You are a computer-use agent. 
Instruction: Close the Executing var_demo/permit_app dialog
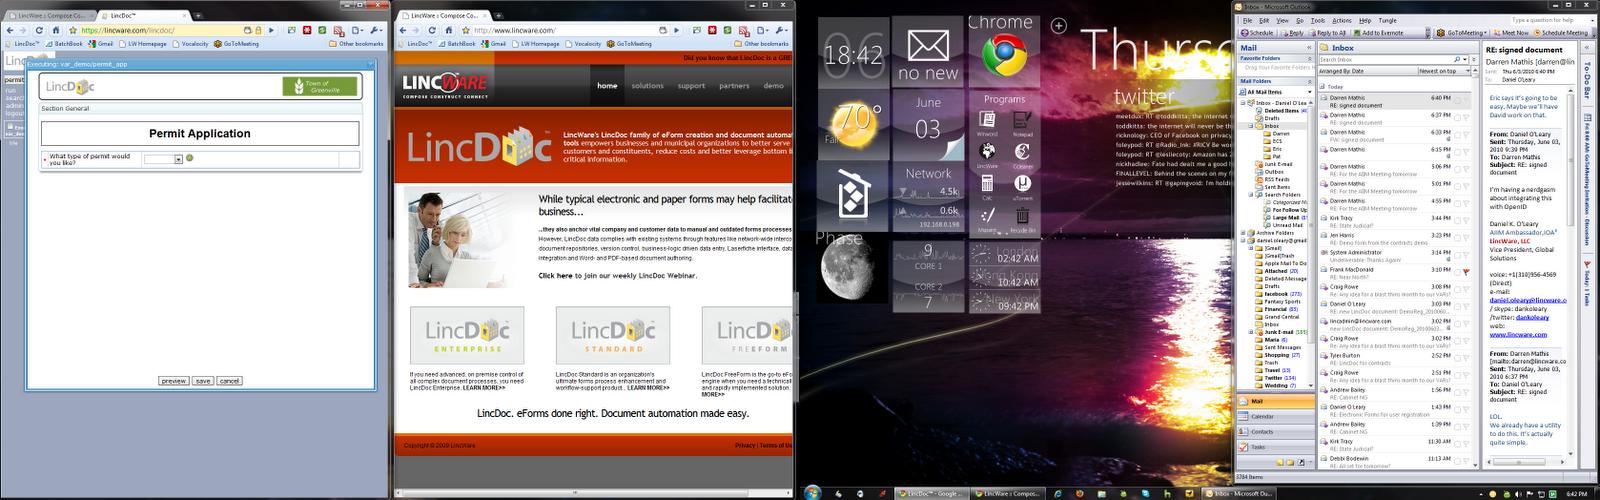(x=370, y=64)
